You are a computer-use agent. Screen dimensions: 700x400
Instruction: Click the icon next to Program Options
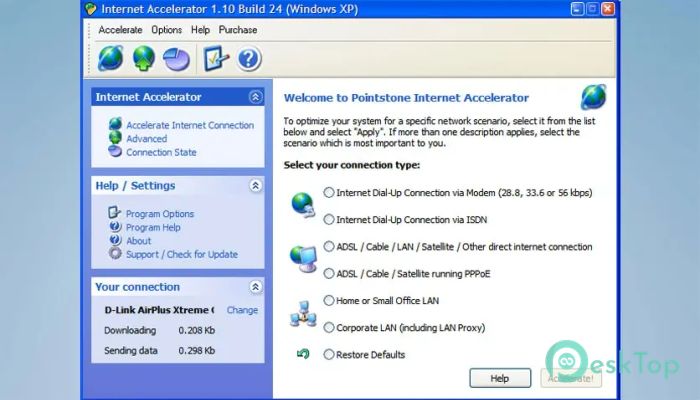pos(114,212)
